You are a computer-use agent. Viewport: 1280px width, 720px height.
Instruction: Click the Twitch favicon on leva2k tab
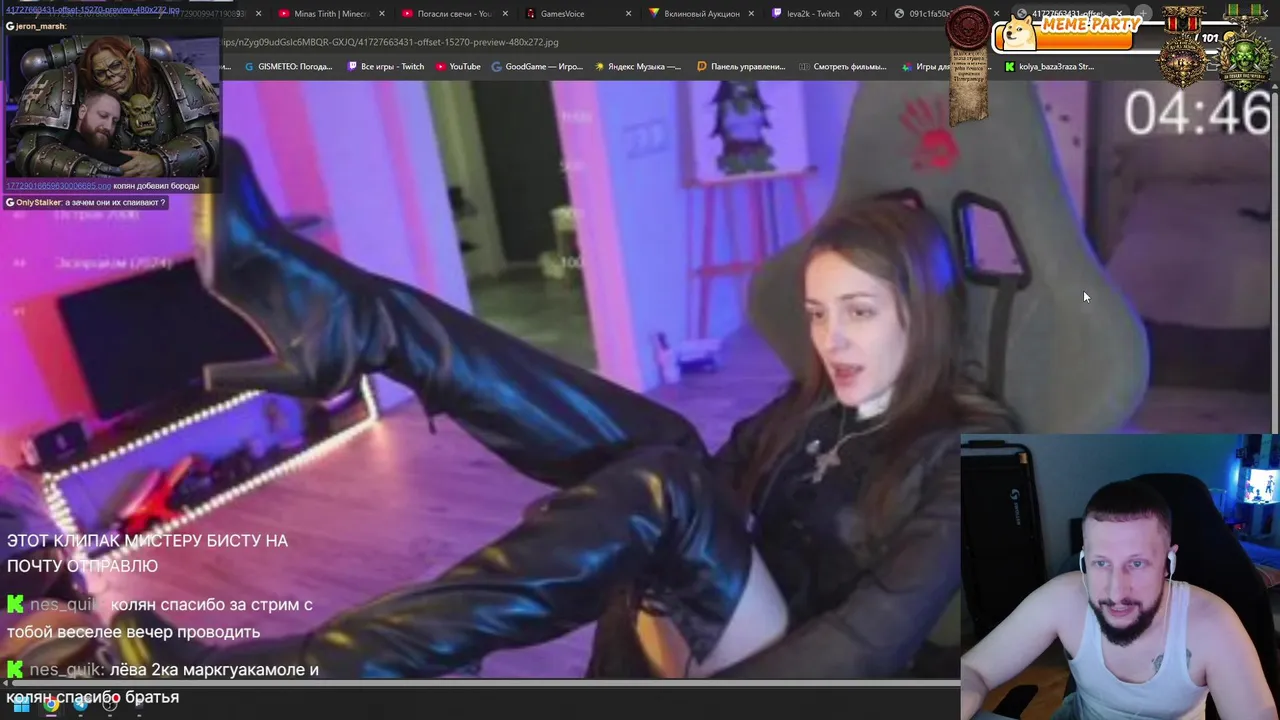point(777,14)
